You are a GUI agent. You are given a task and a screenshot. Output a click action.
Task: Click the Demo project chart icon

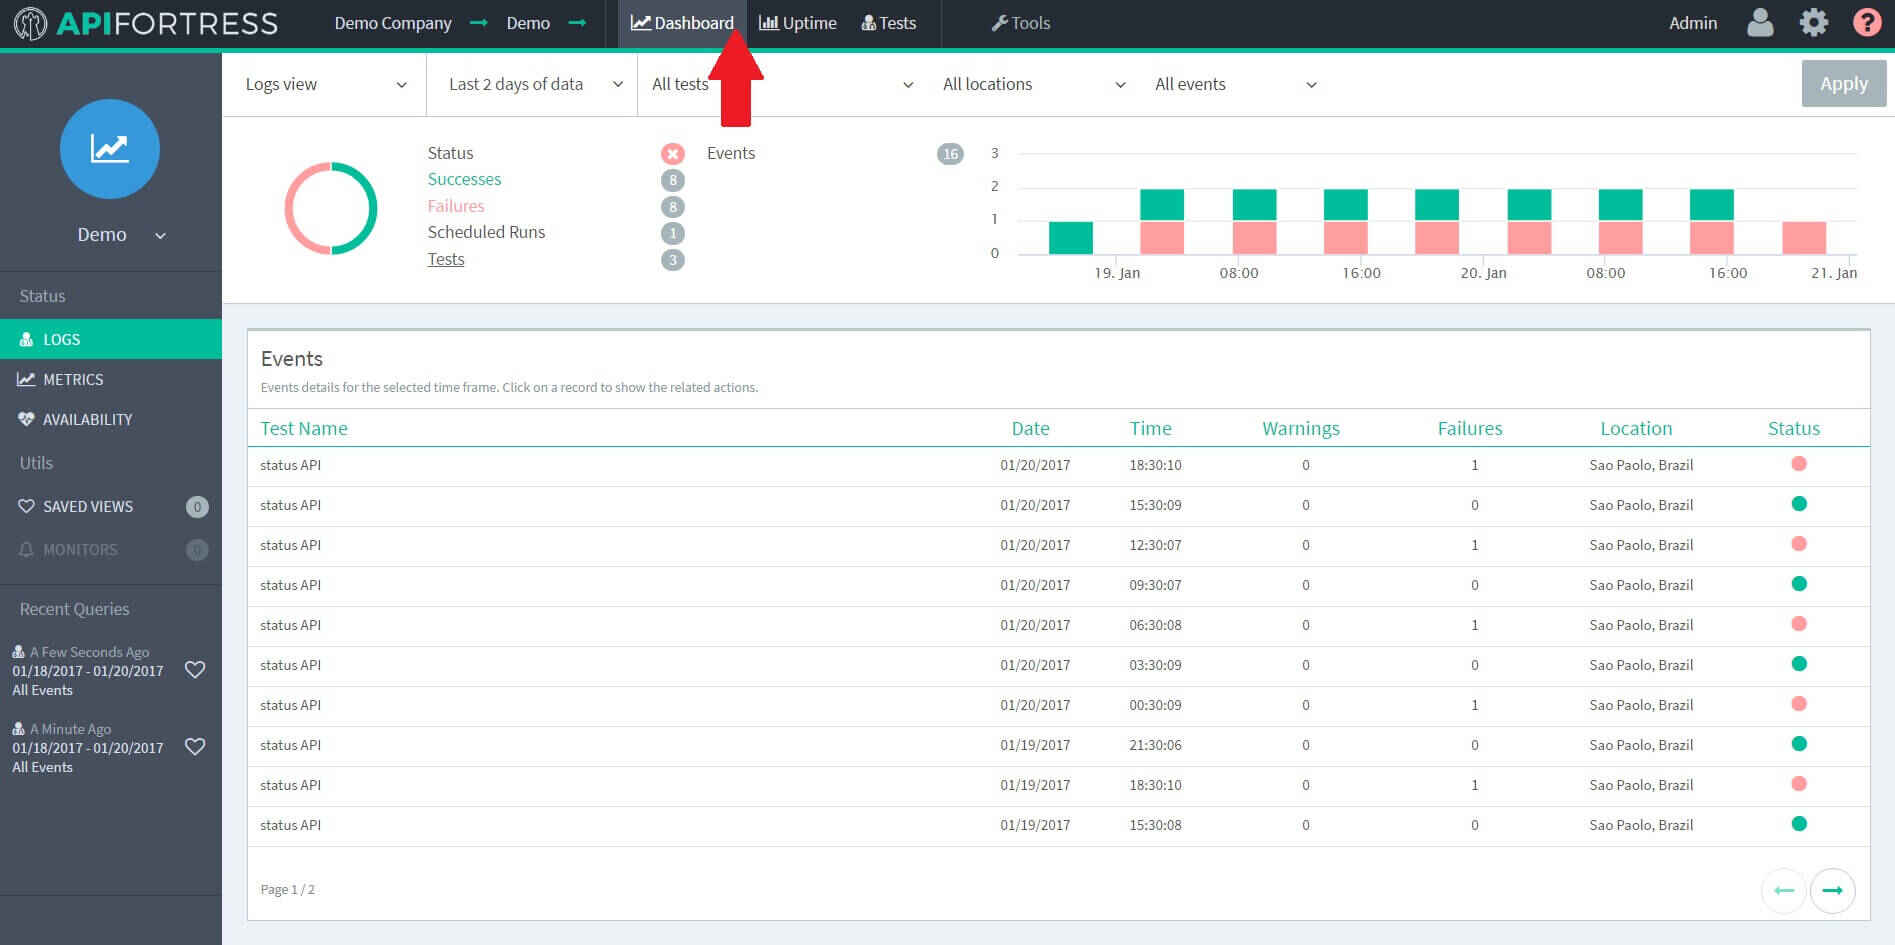109,148
